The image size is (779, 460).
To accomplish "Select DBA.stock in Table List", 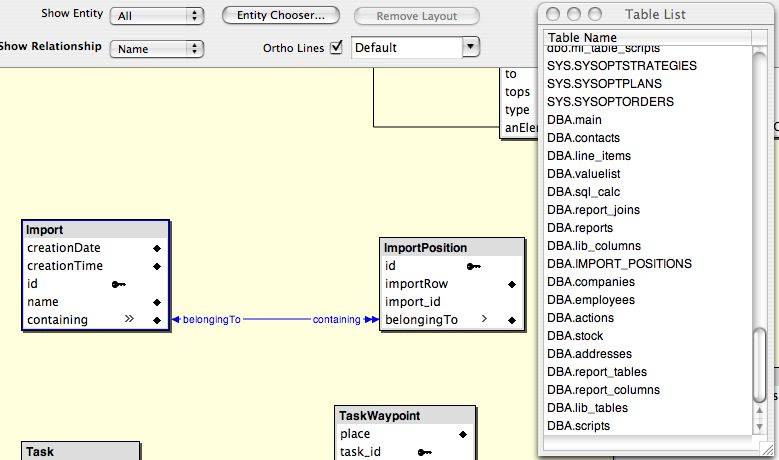I will coord(575,336).
